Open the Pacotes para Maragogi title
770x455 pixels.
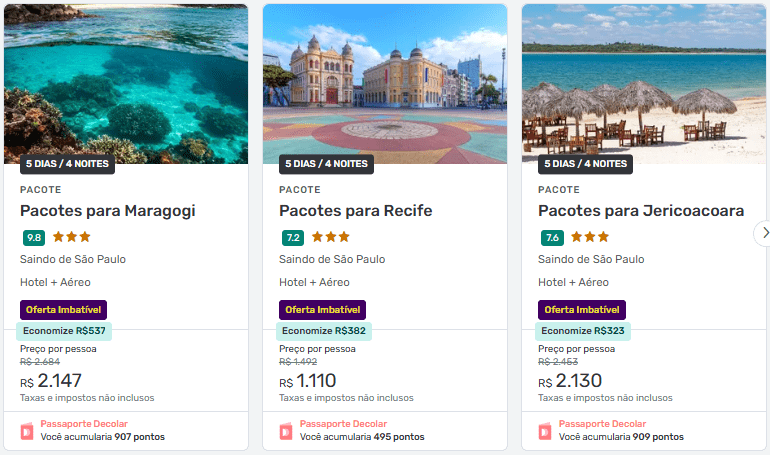107,211
